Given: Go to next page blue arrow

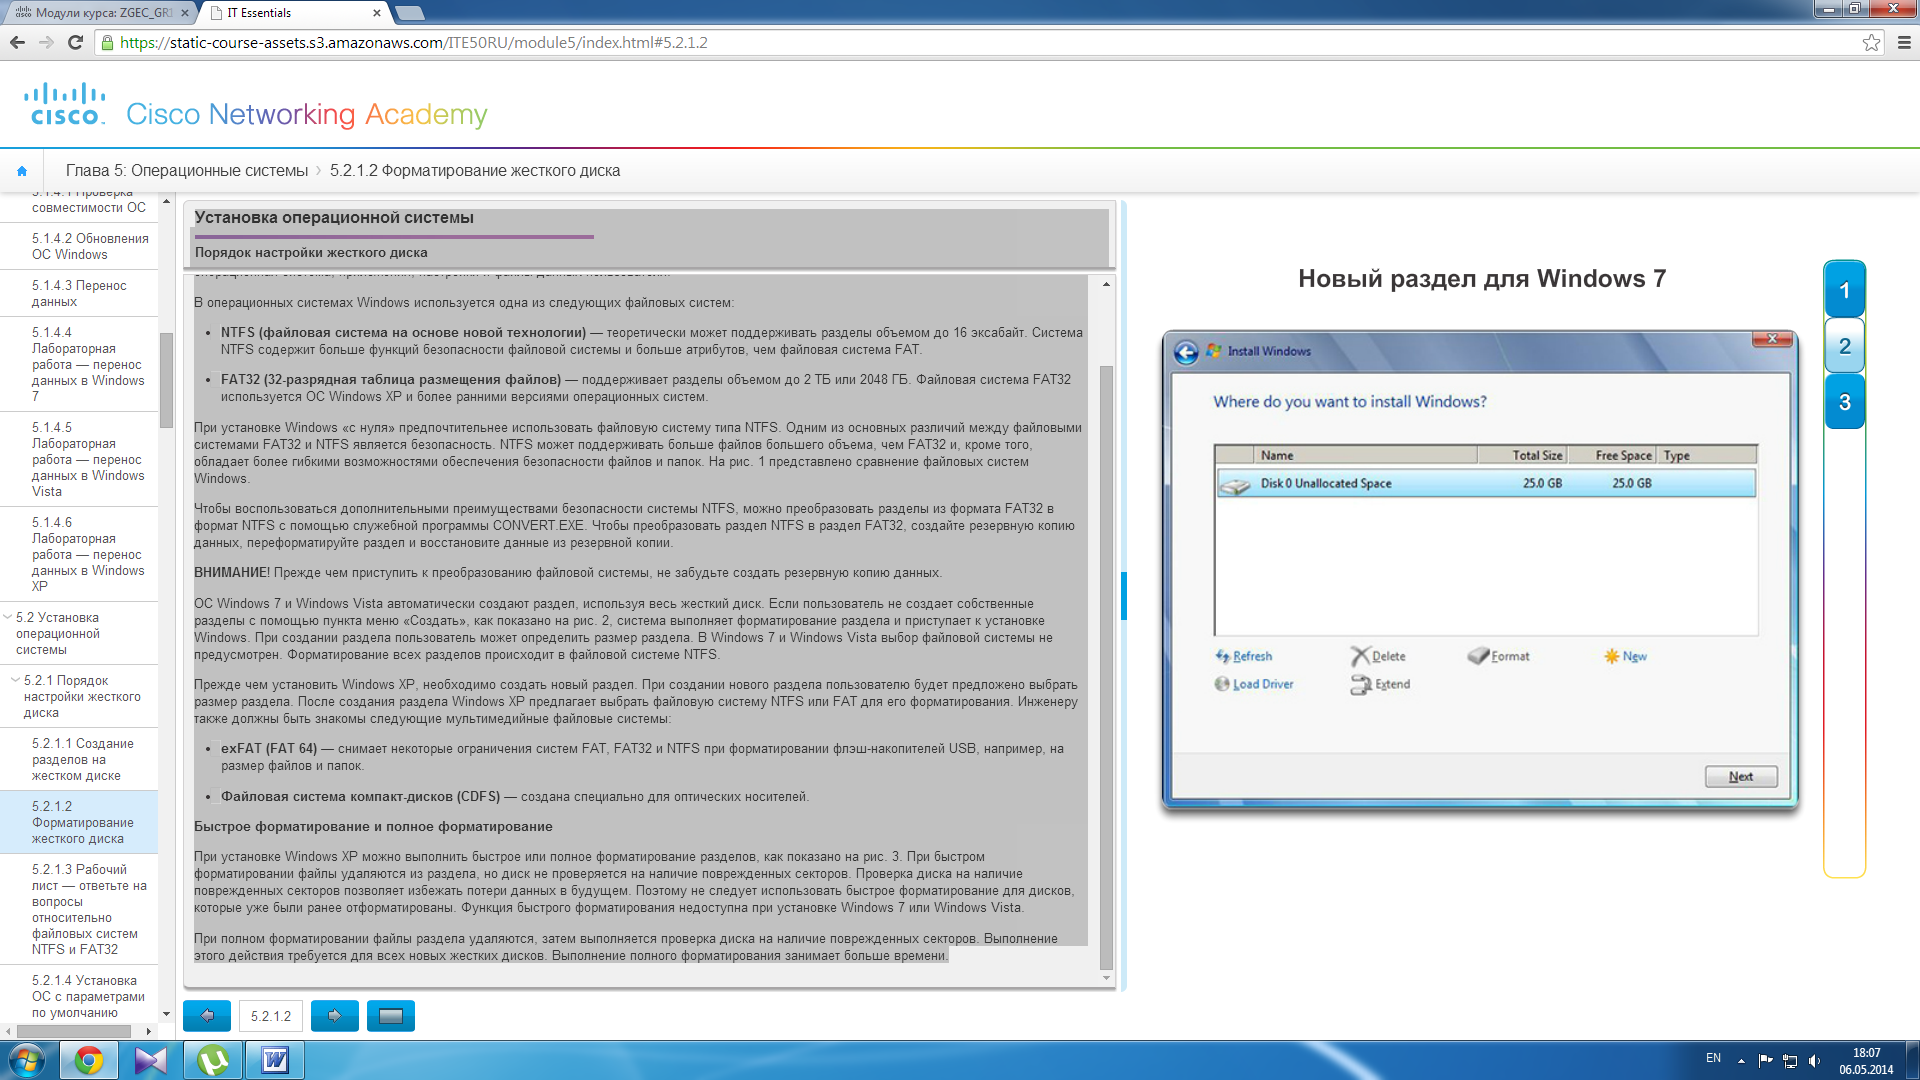Looking at the screenshot, I should 335,1016.
